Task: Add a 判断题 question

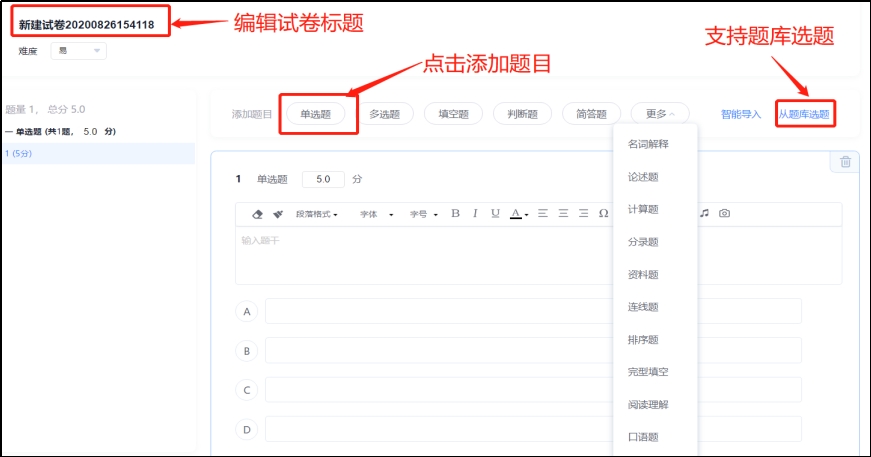Action: (x=522, y=114)
